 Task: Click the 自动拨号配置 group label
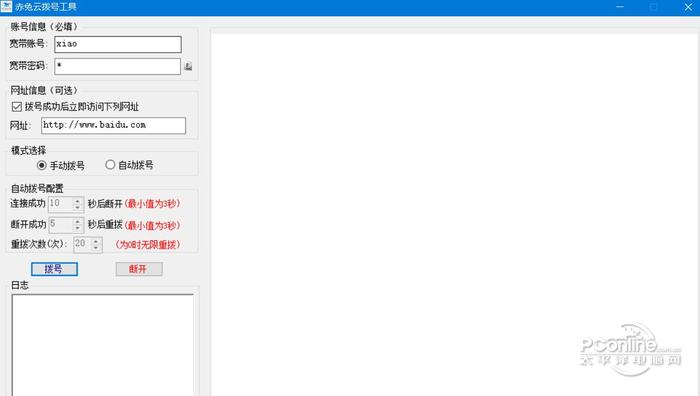pyautogui.click(x=37, y=188)
